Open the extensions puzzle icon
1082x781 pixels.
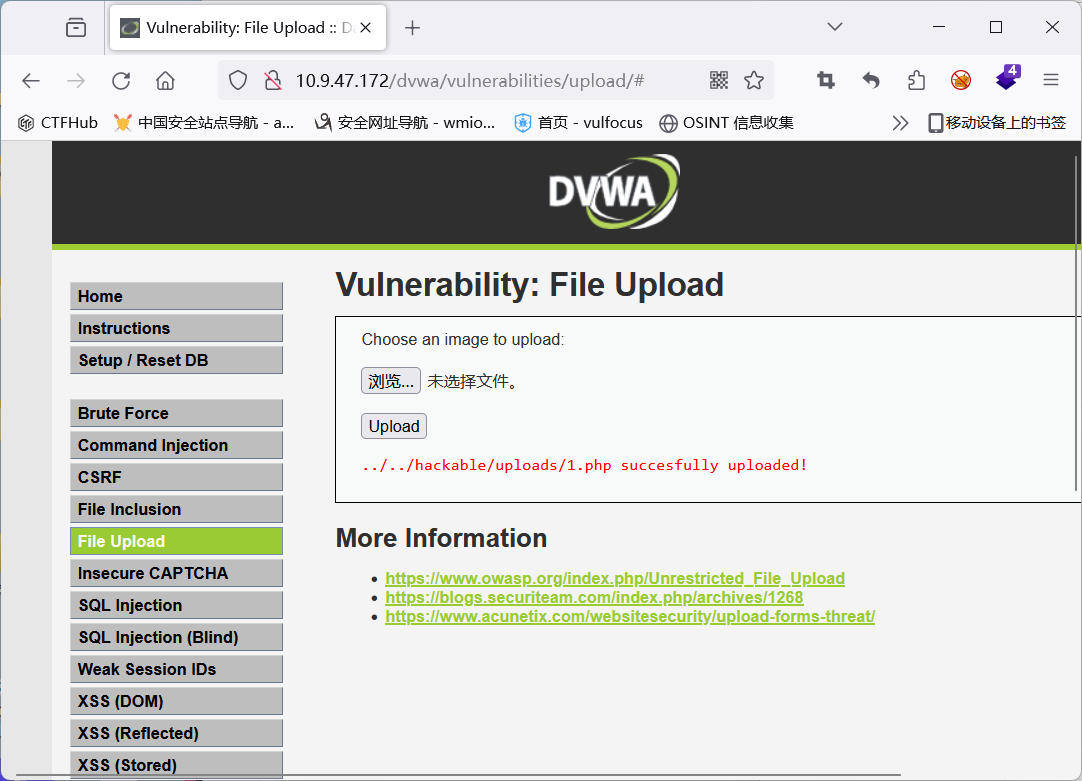(916, 80)
